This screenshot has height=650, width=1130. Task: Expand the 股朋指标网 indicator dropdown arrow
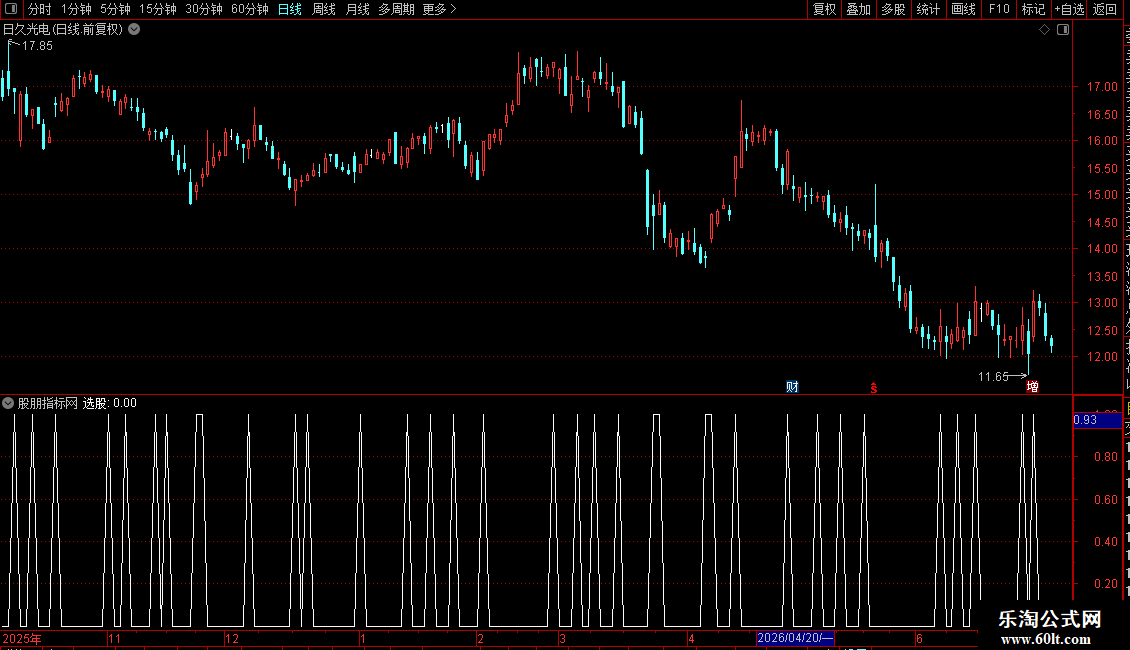pos(8,404)
